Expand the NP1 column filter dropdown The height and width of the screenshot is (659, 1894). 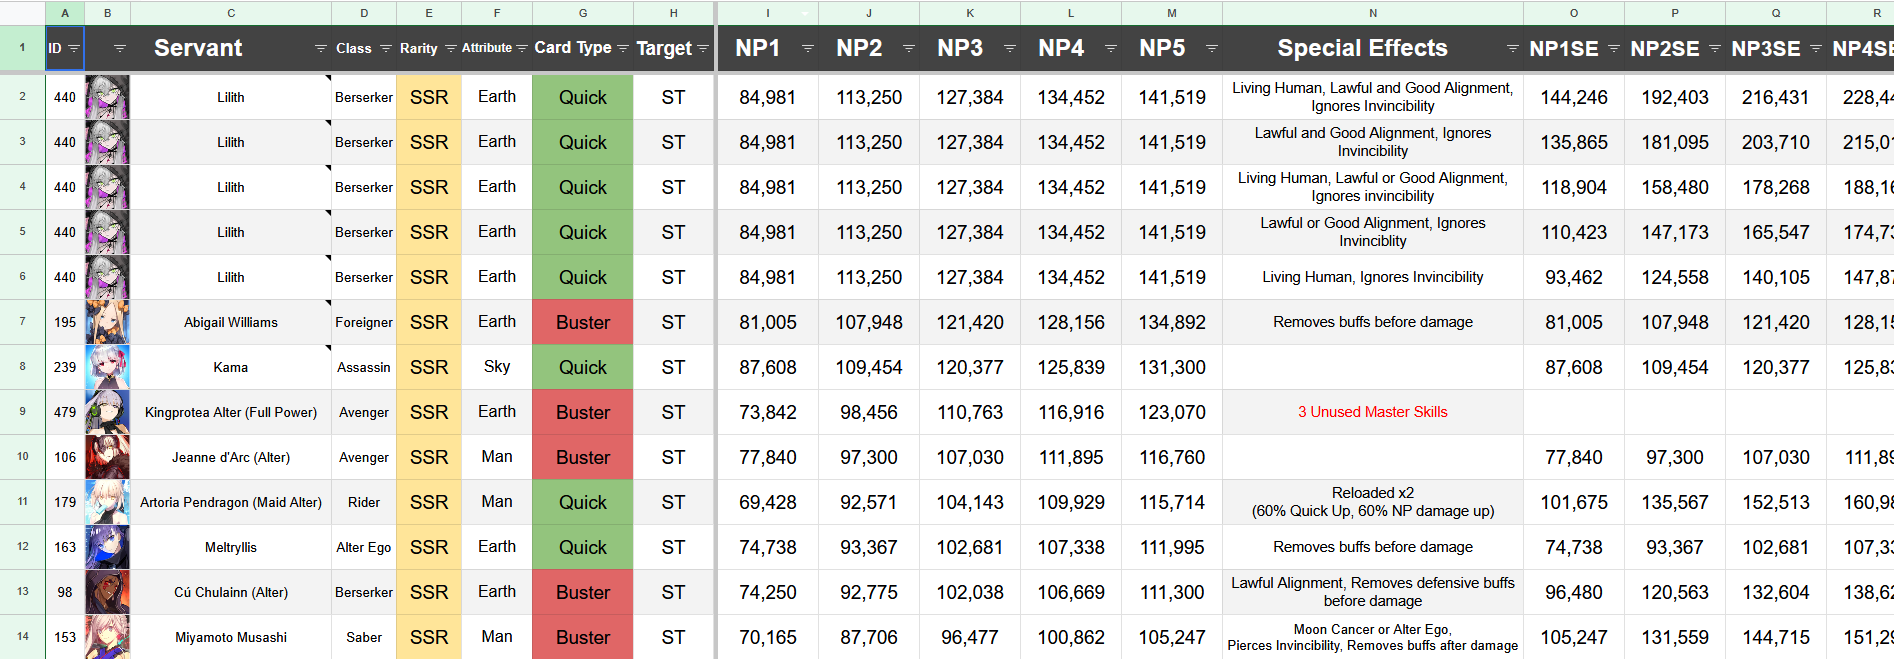click(808, 48)
